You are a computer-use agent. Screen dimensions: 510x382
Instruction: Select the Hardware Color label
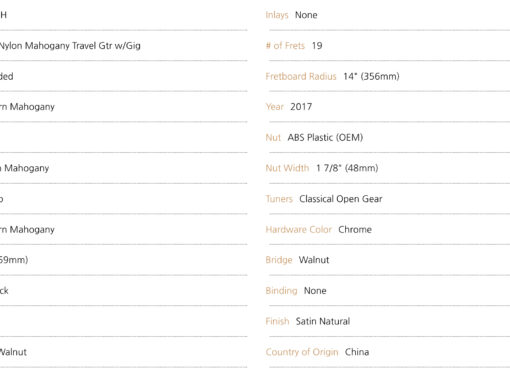pyautogui.click(x=298, y=229)
